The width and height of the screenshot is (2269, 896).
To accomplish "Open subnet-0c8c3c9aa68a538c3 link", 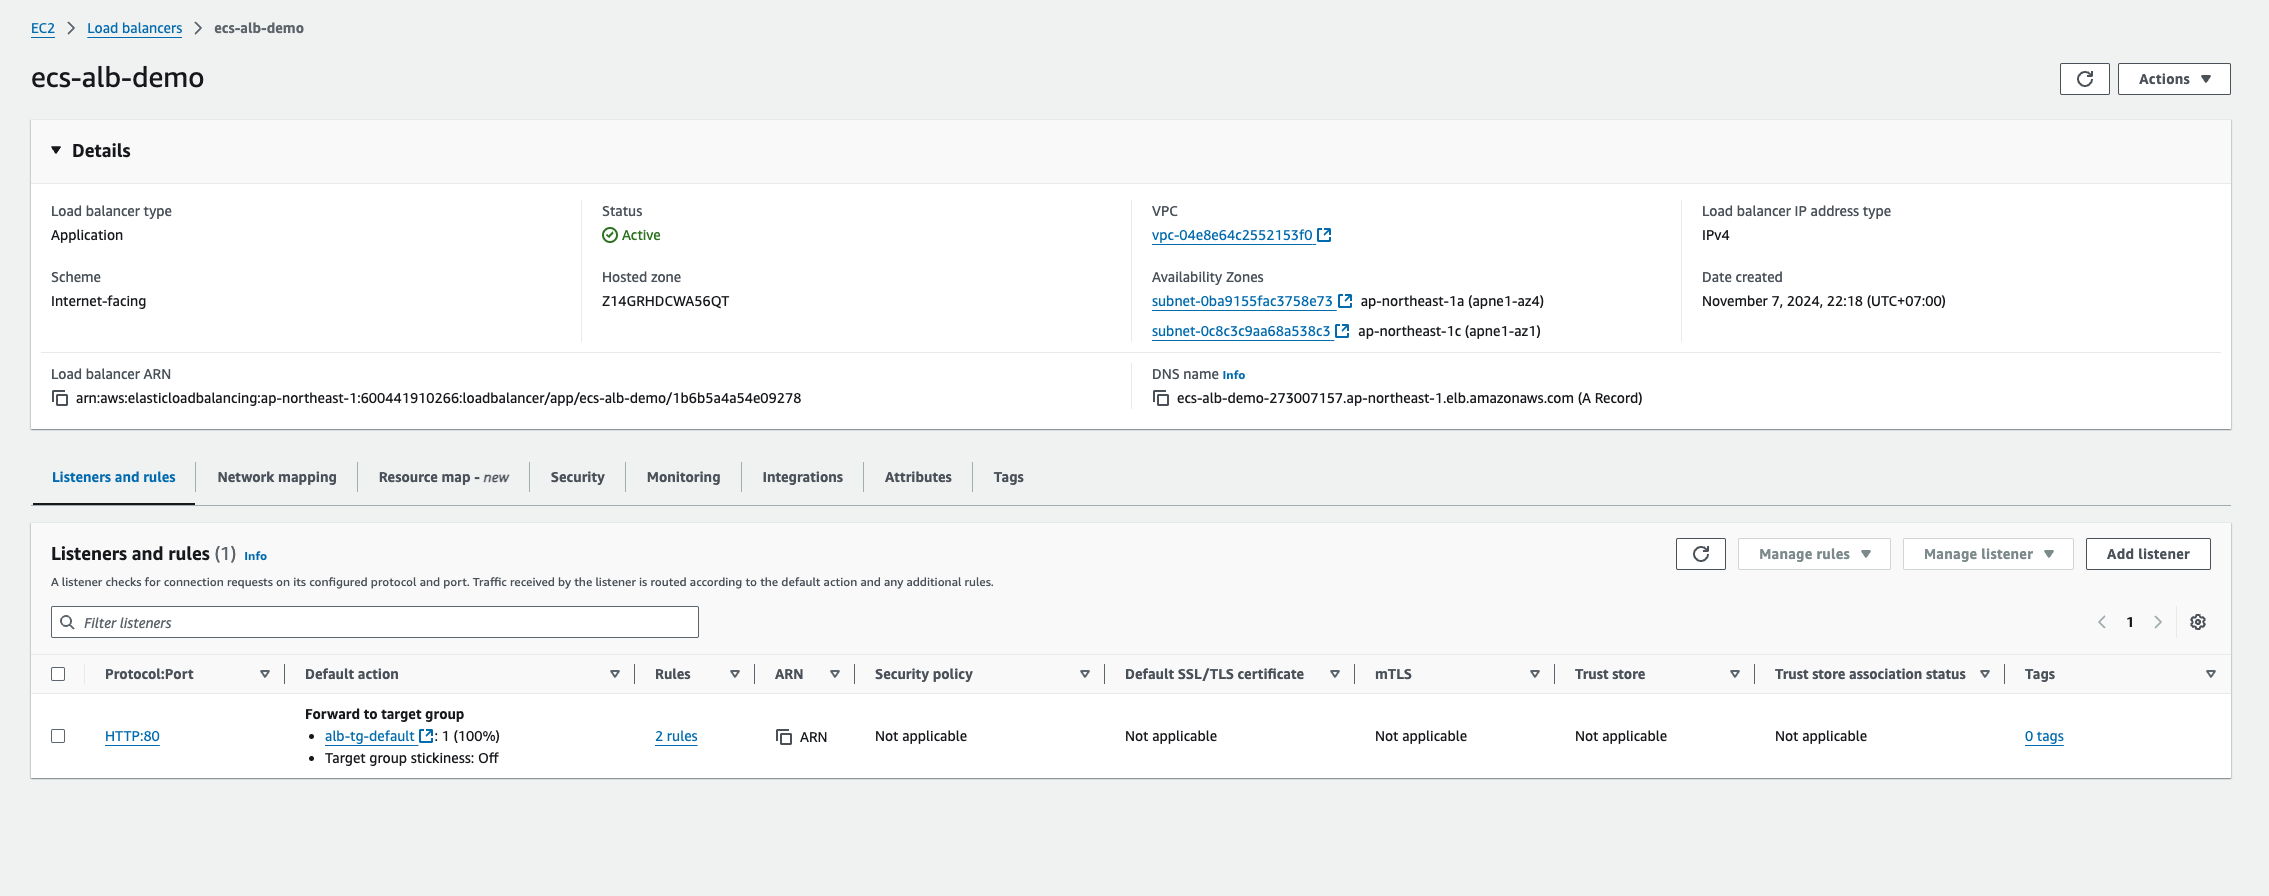I will click(x=1241, y=331).
